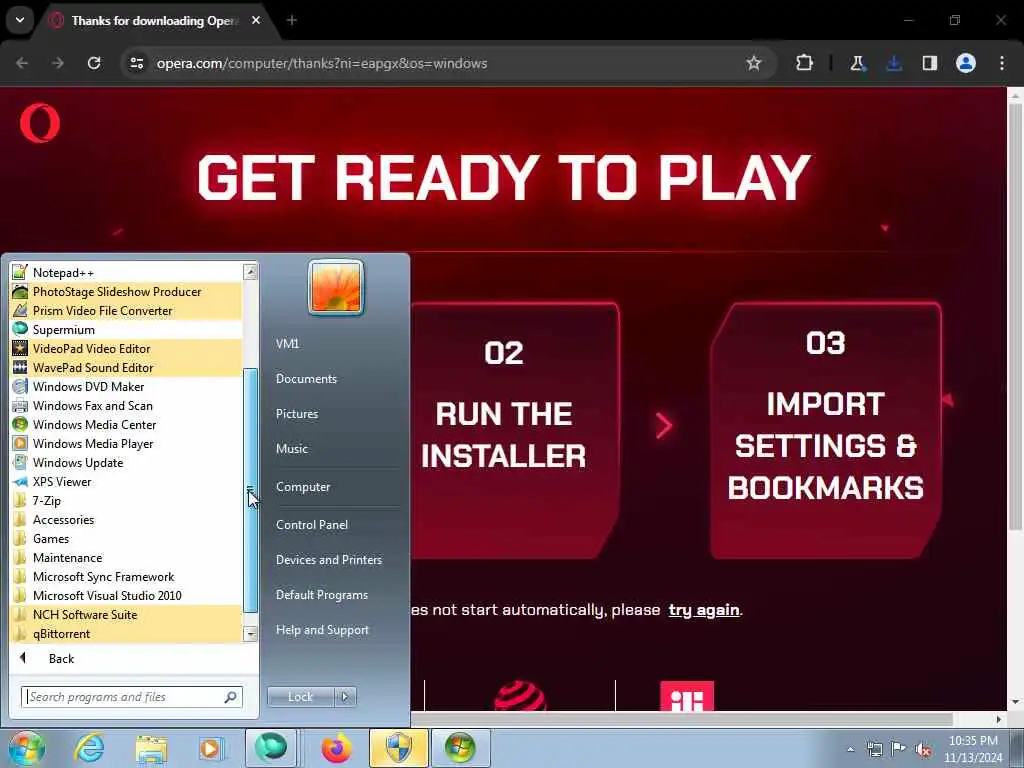This screenshot has height=768, width=1024.
Task: Launch Windows Media Center
Action: tap(126, 424)
